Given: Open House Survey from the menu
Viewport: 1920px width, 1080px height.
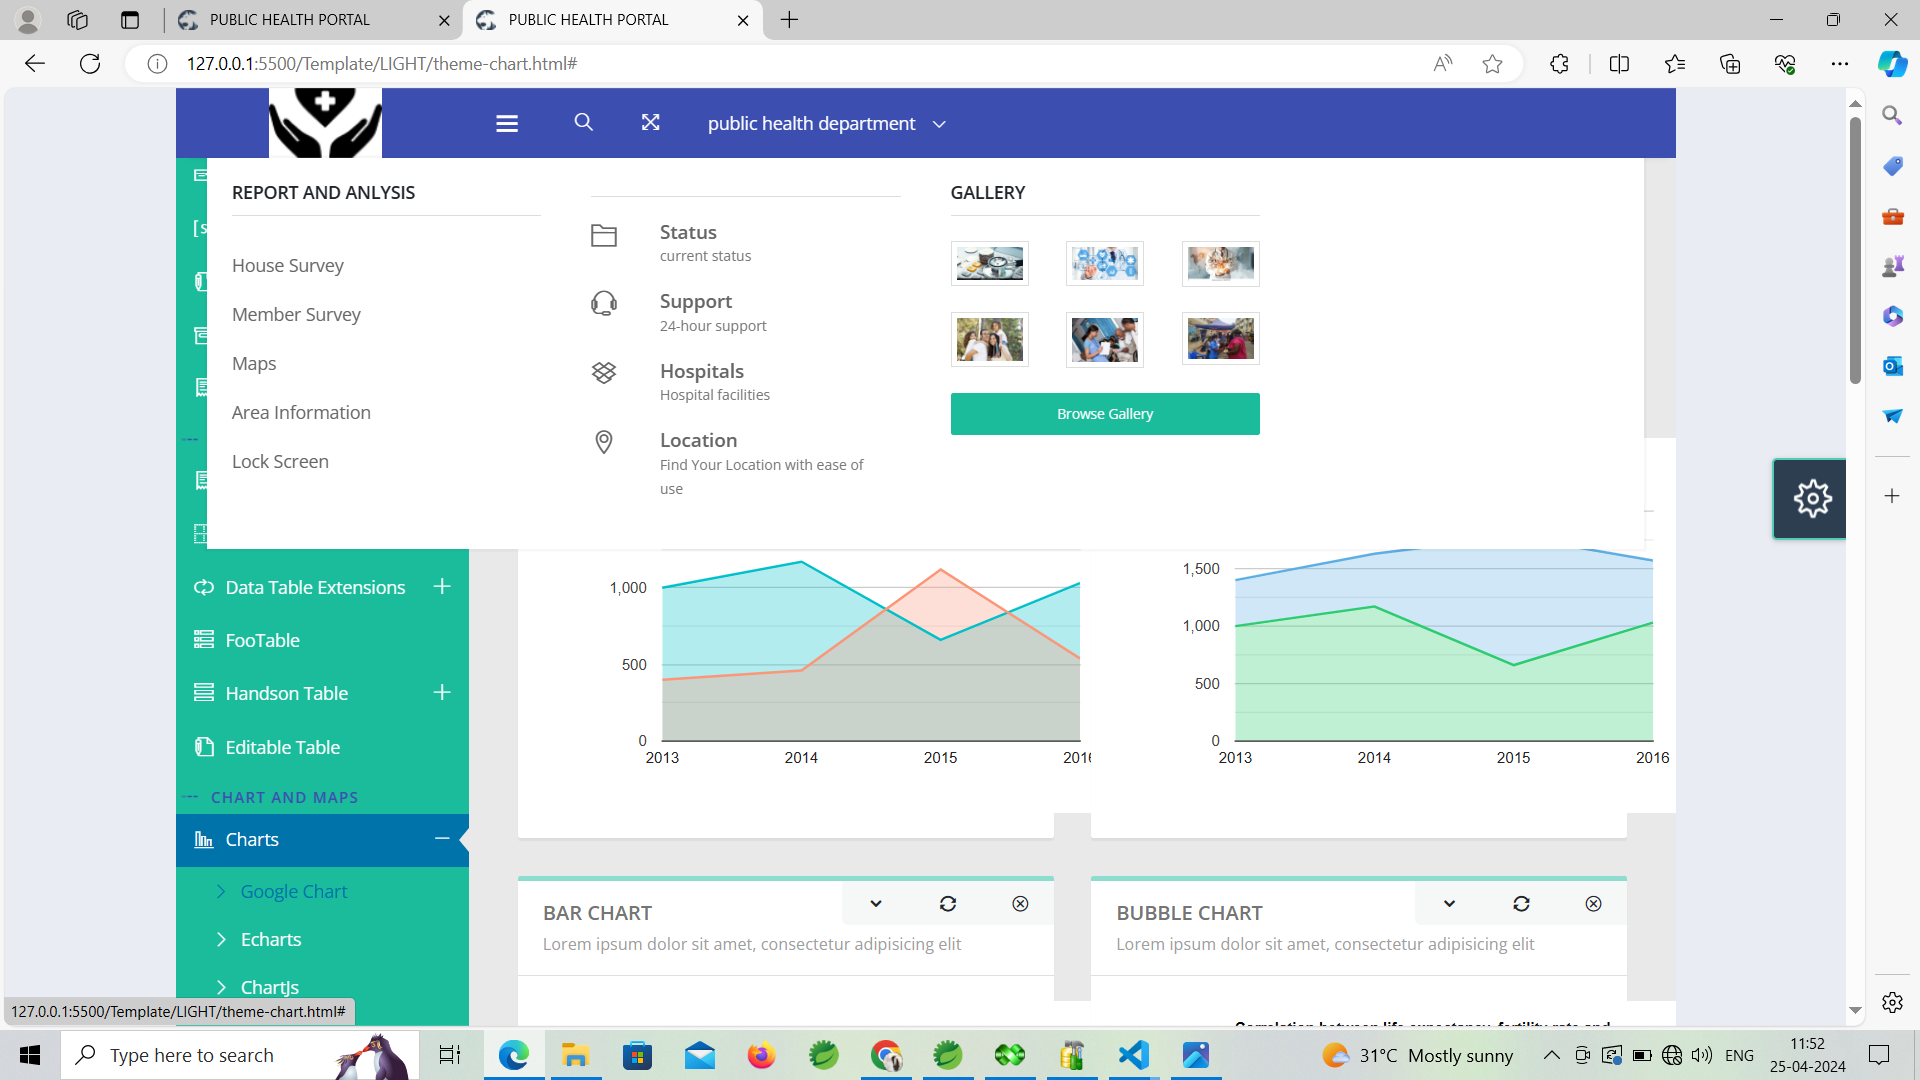Looking at the screenshot, I should point(288,265).
